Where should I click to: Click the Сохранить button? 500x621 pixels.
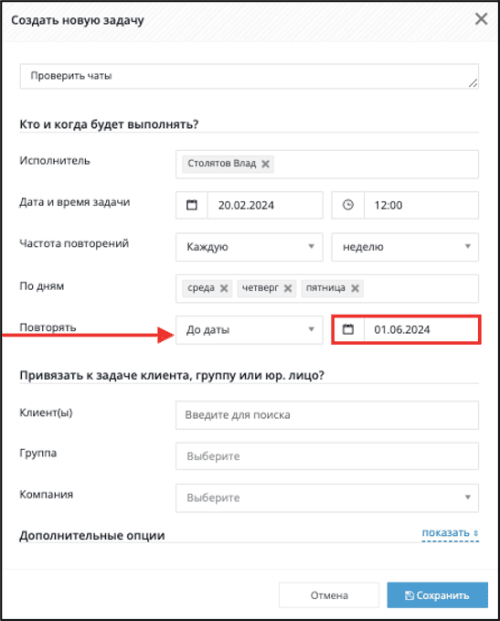pyautogui.click(x=437, y=595)
